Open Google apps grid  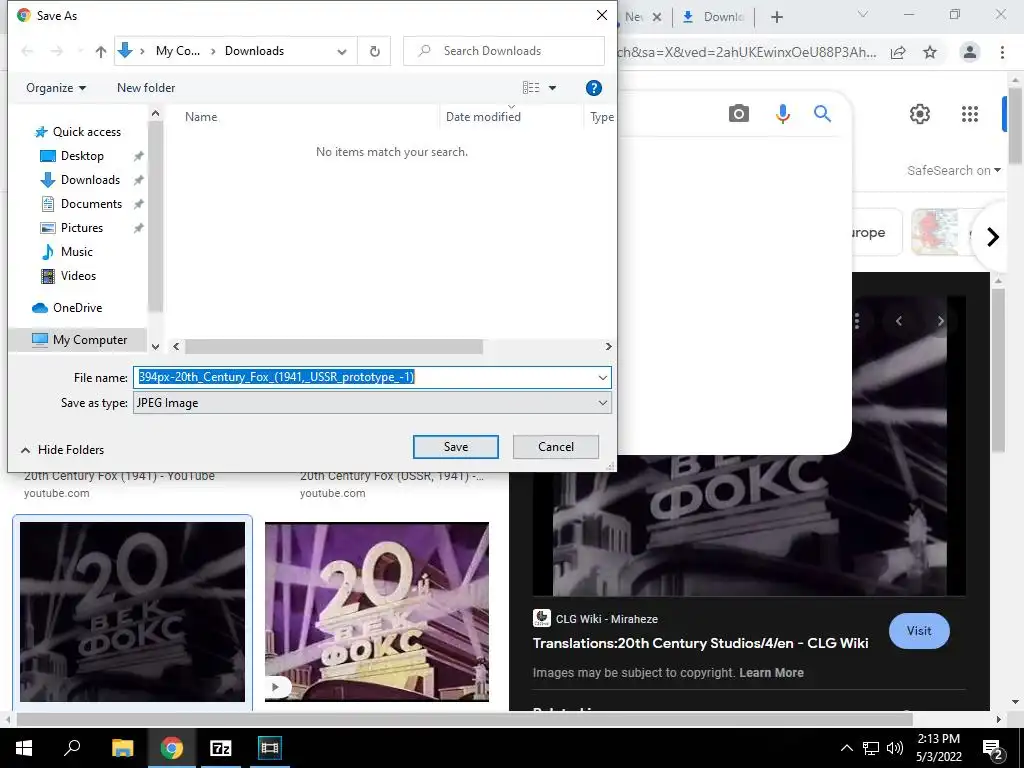pos(970,114)
